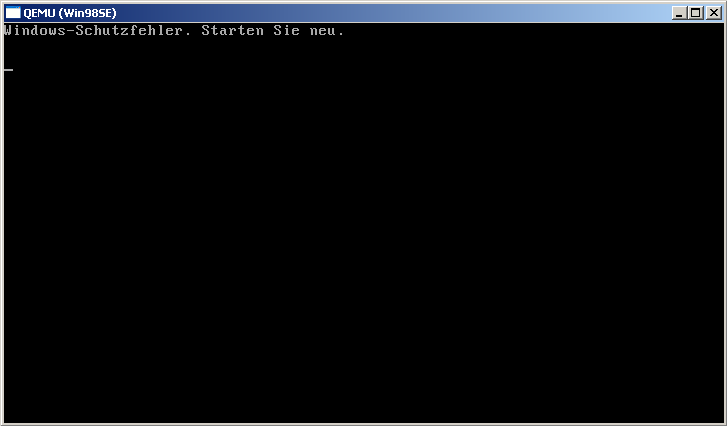Viewport: 727px width, 426px height.
Task: Click the word "neu." in console
Action: click(327, 32)
